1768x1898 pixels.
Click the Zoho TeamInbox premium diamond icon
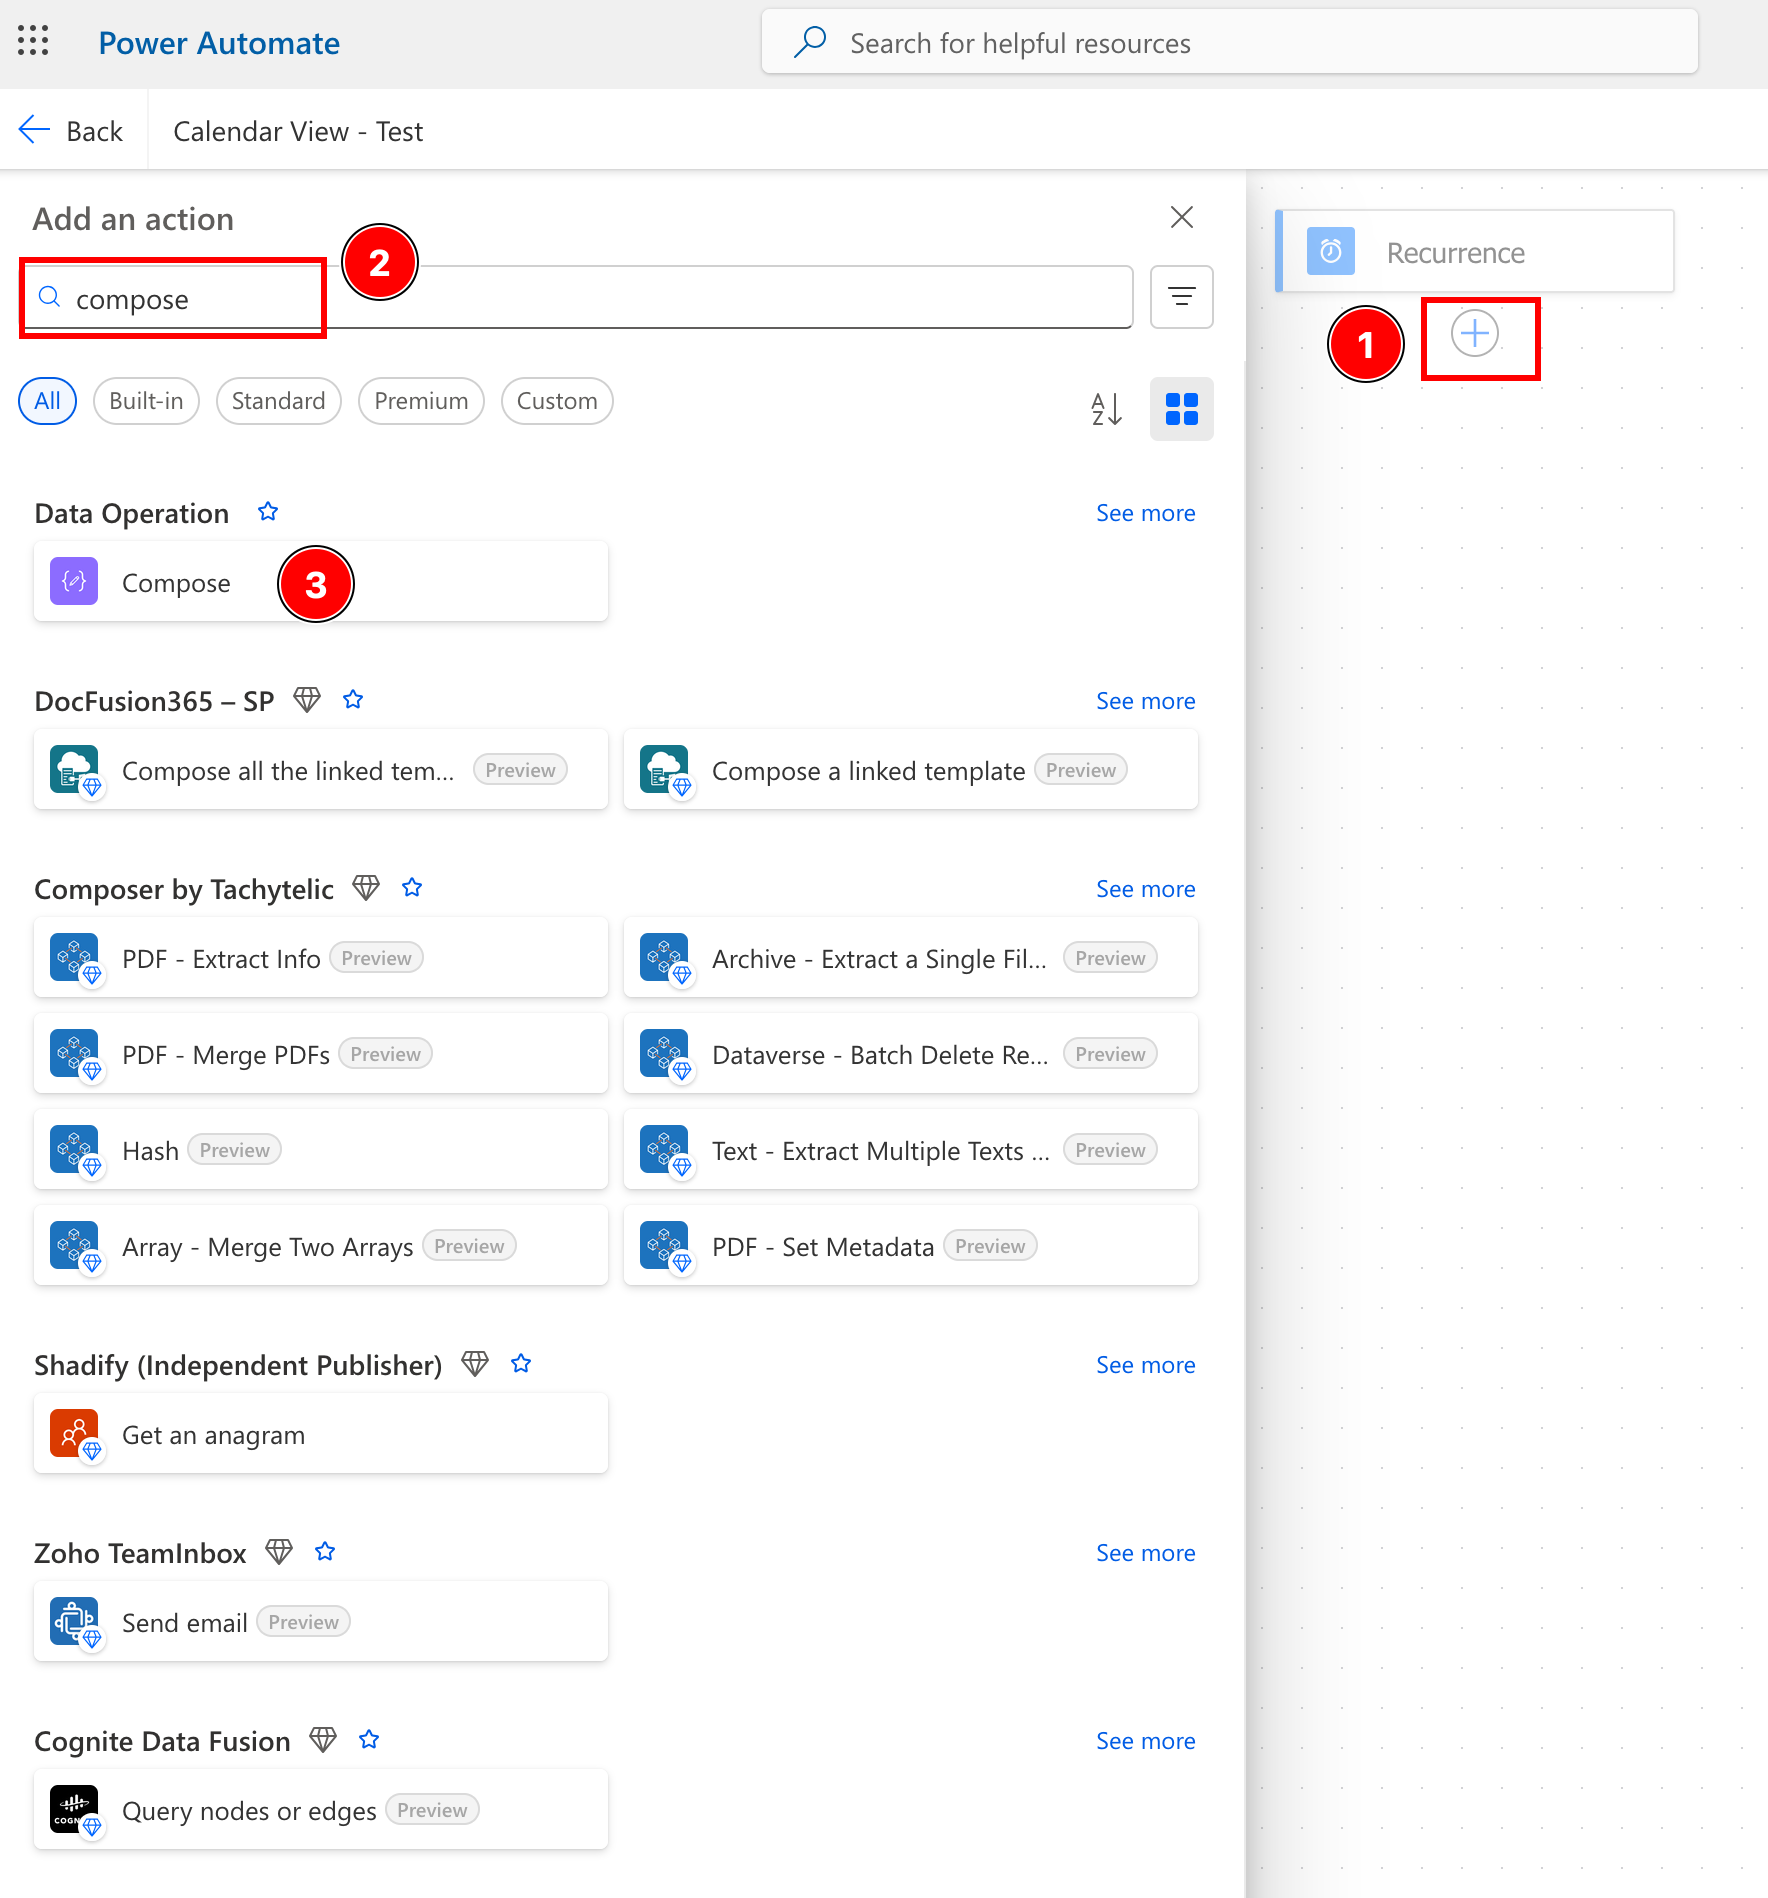[279, 1552]
